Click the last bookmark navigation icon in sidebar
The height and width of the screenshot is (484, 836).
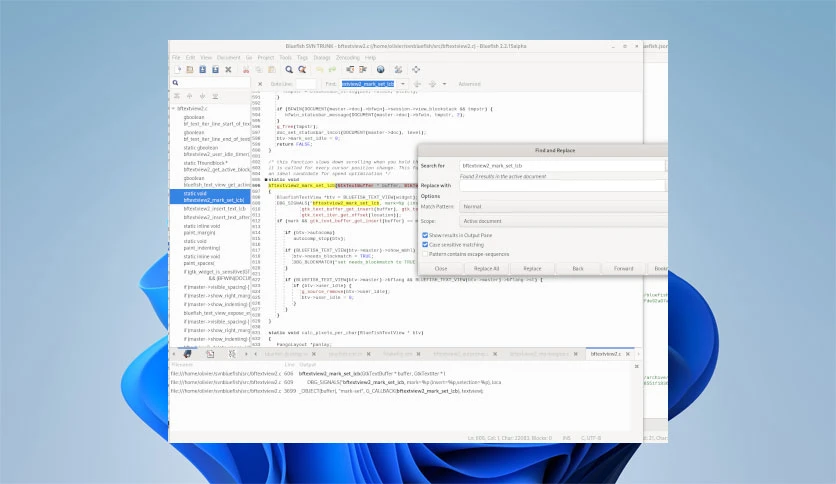215,96
